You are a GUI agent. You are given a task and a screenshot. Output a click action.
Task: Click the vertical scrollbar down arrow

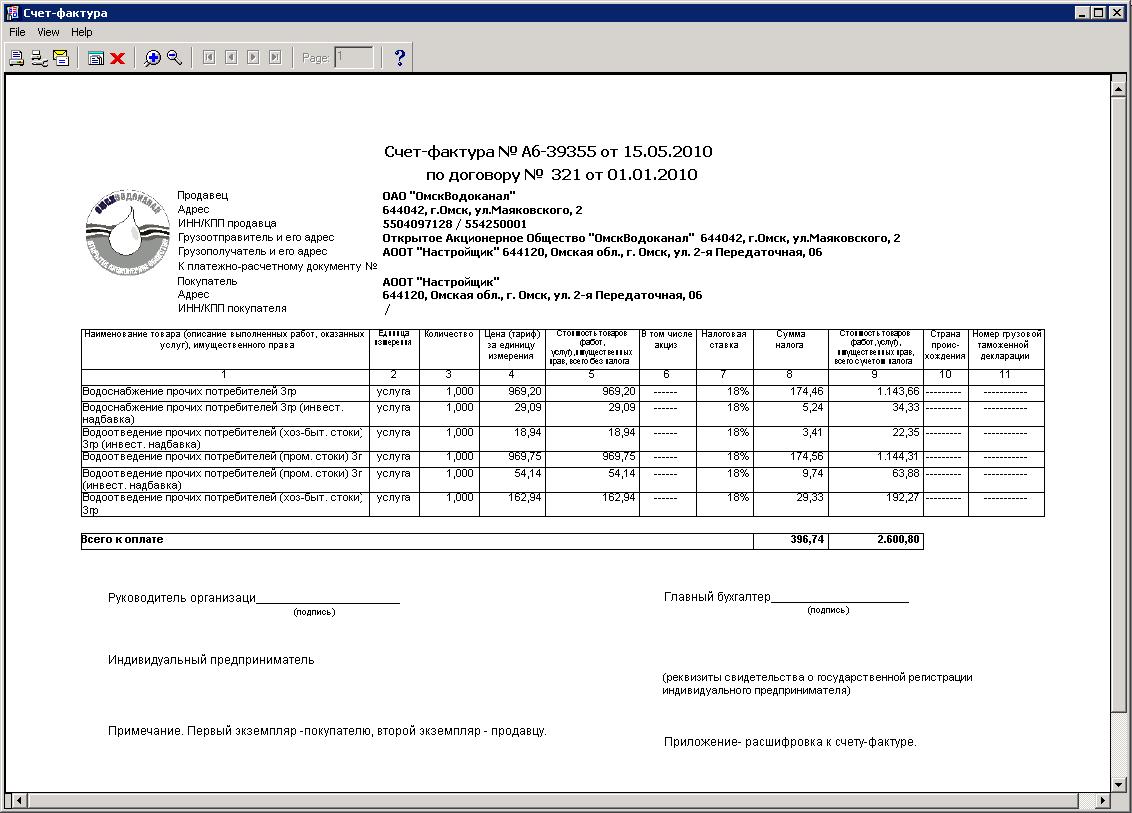[1119, 785]
